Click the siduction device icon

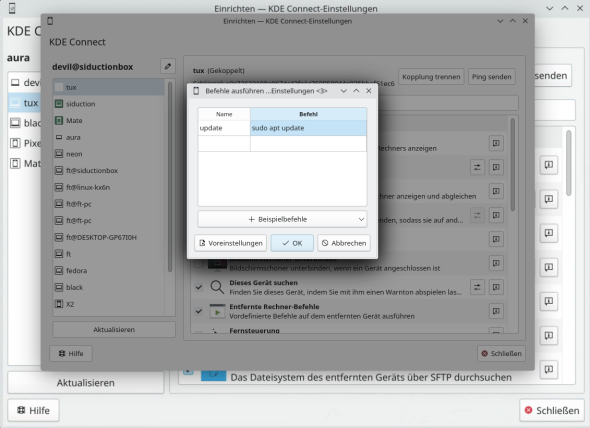click(x=59, y=104)
